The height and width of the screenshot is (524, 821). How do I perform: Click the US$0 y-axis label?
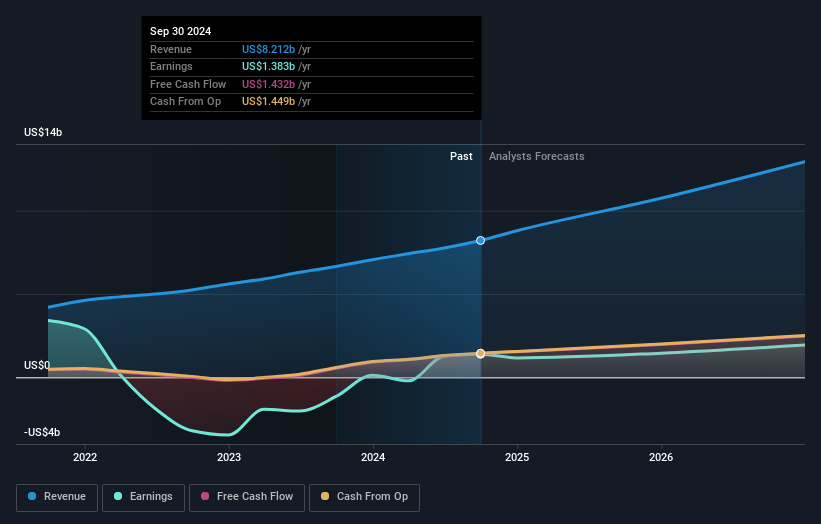tap(37, 365)
